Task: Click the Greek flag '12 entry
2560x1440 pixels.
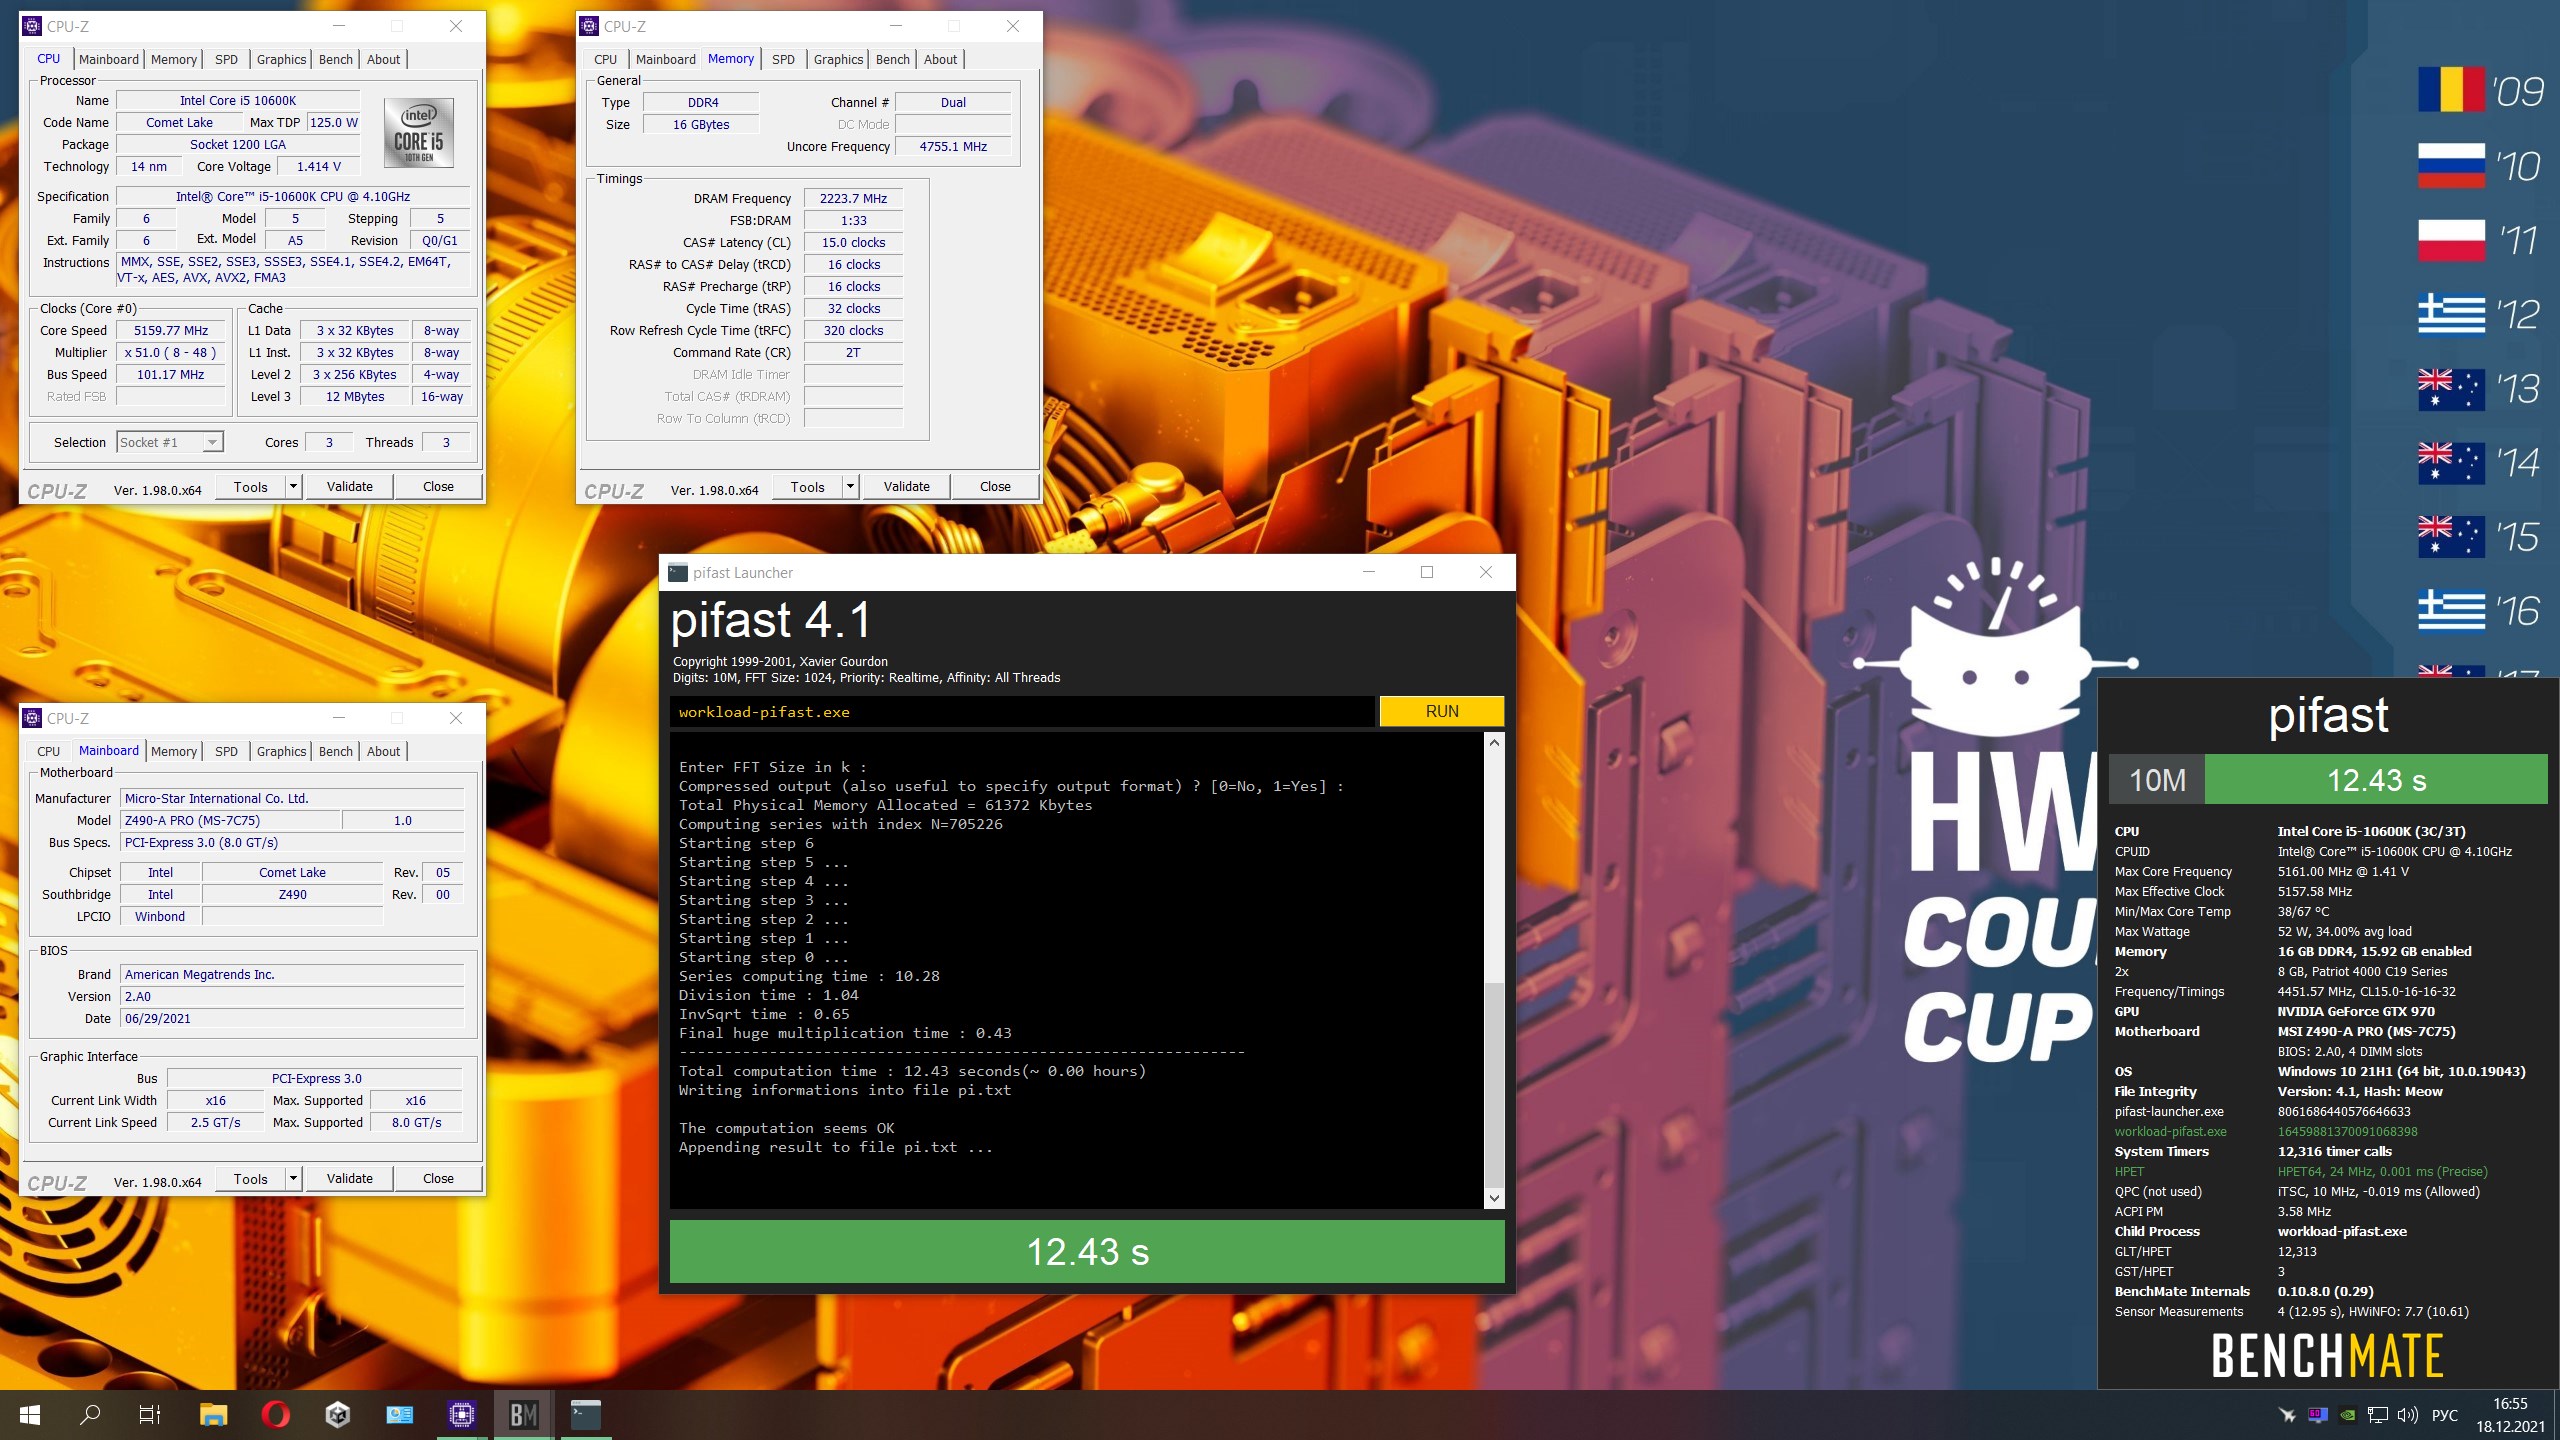Action: 2480,315
